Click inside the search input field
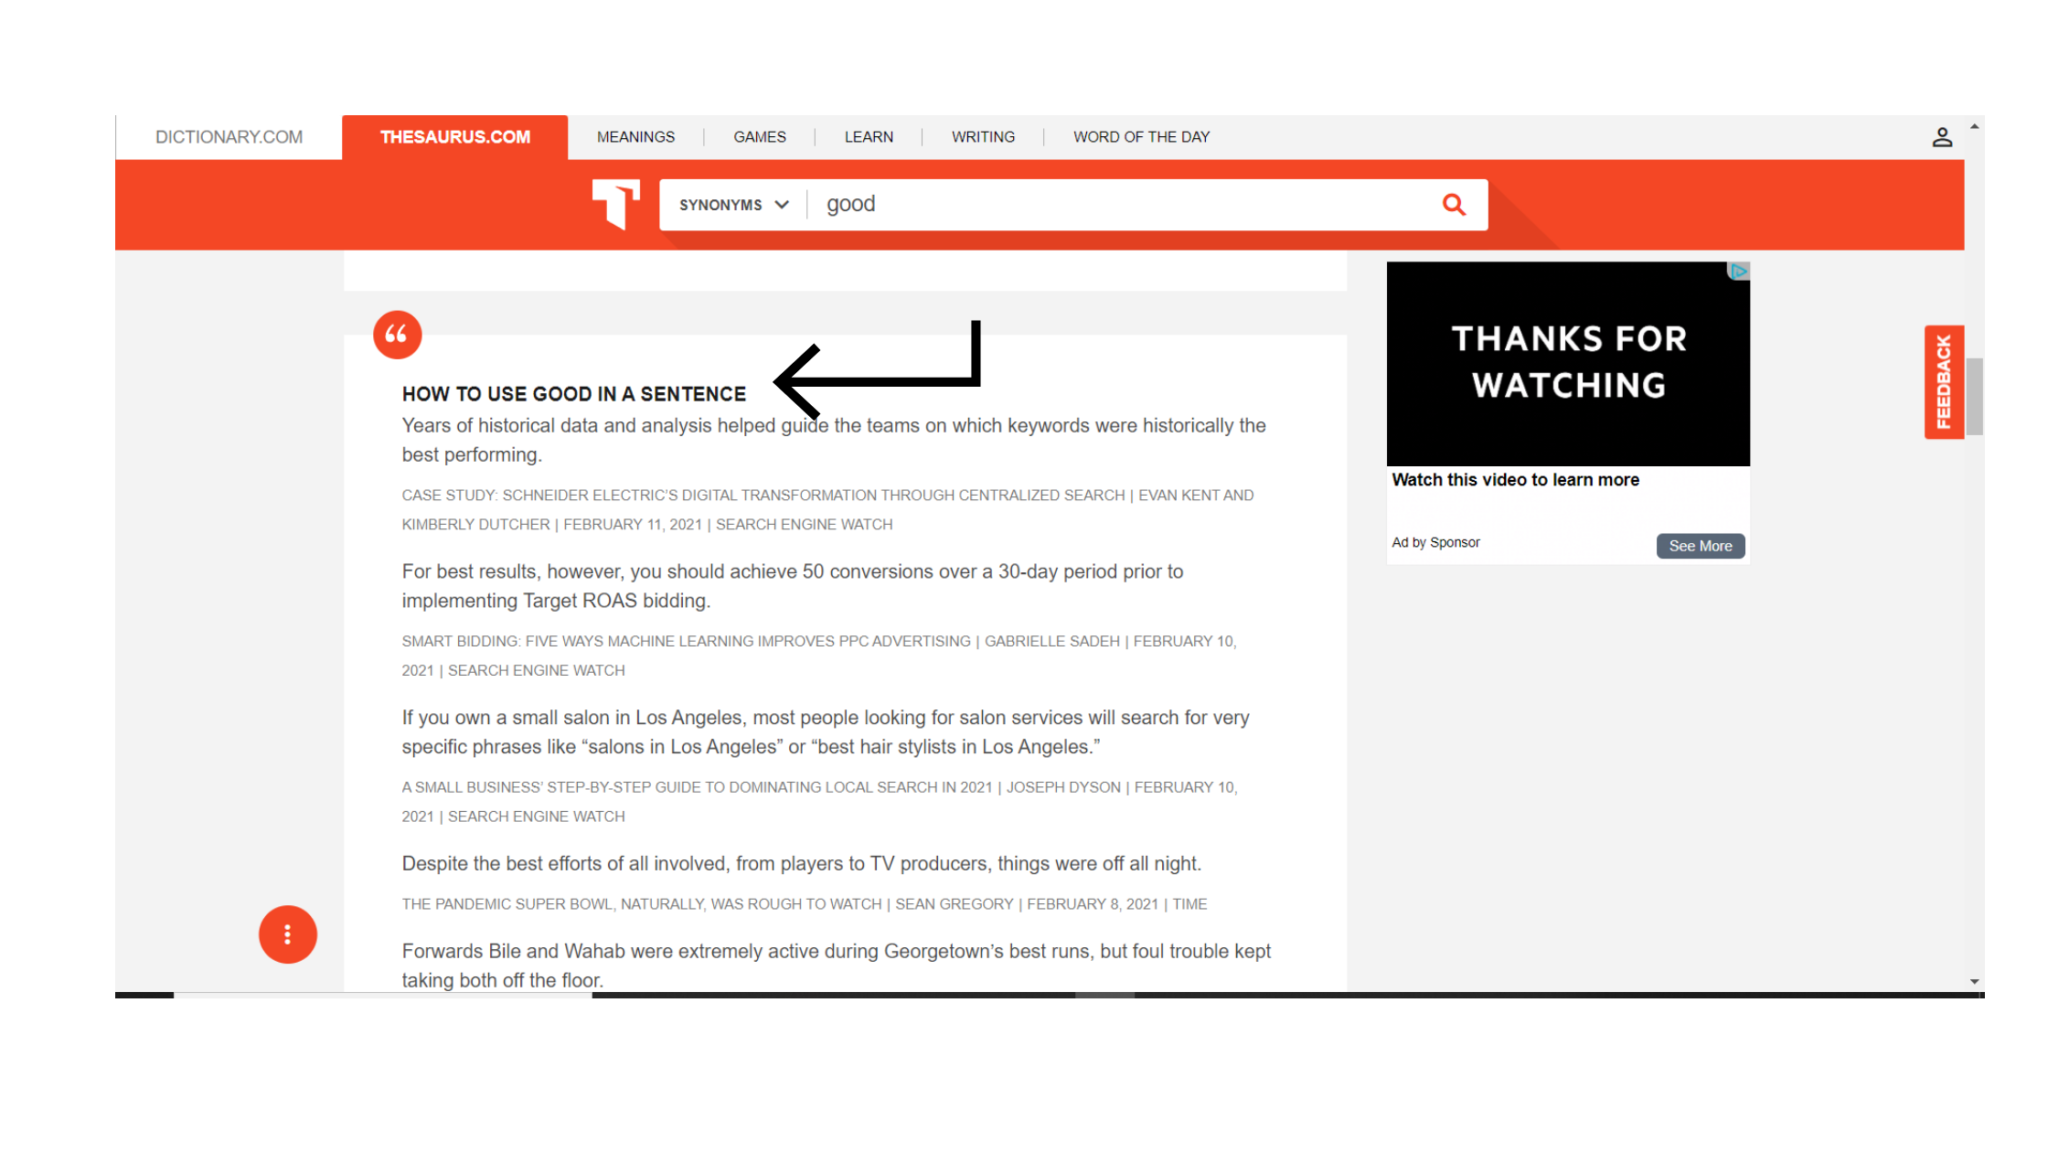This screenshot has height=1152, width=2048. click(x=1117, y=204)
